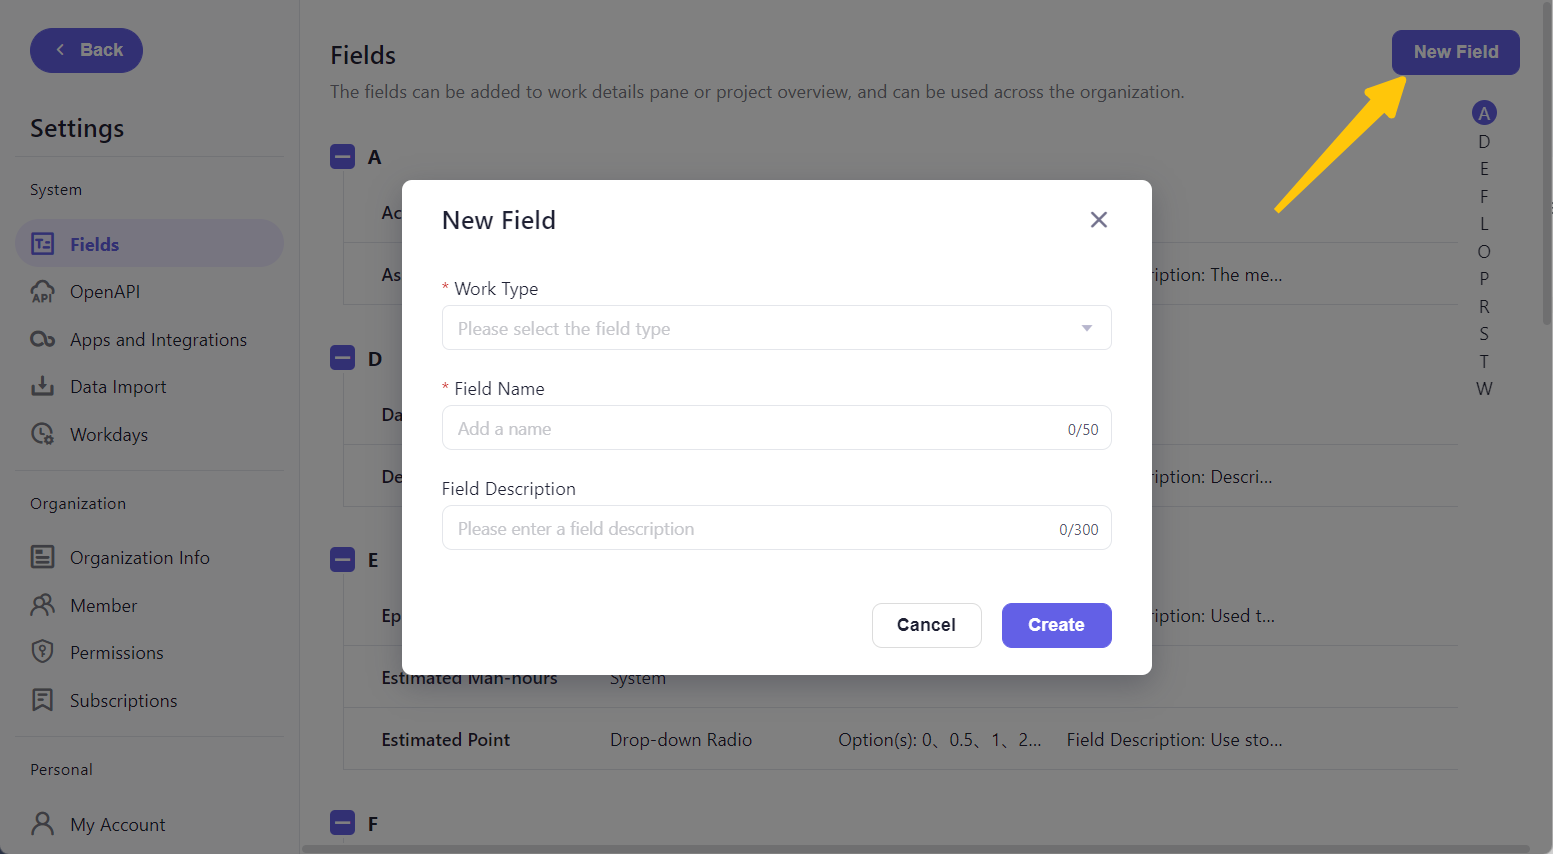Cancel the New Field dialog
The width and height of the screenshot is (1553, 854).
point(926,625)
